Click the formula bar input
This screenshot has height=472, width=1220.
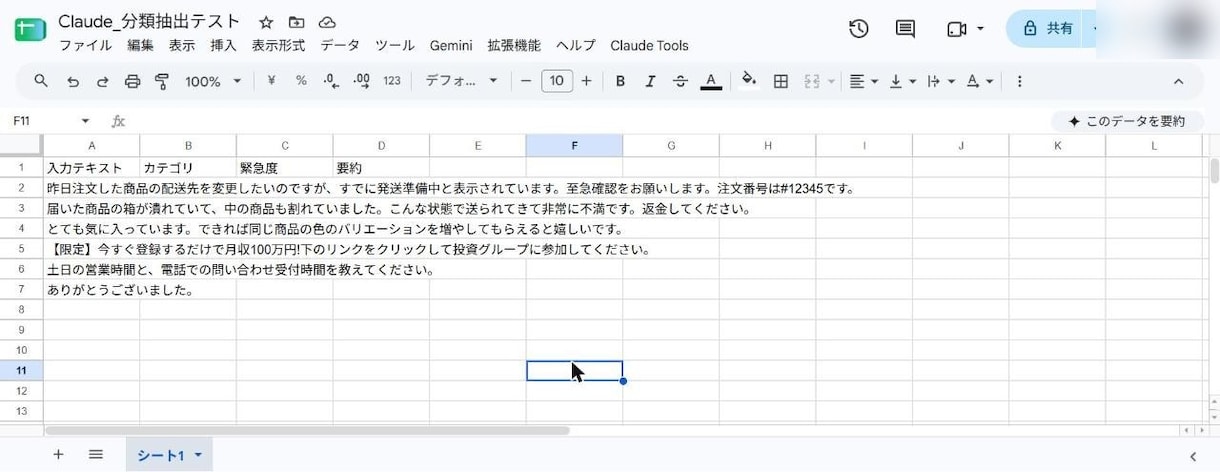pos(590,121)
